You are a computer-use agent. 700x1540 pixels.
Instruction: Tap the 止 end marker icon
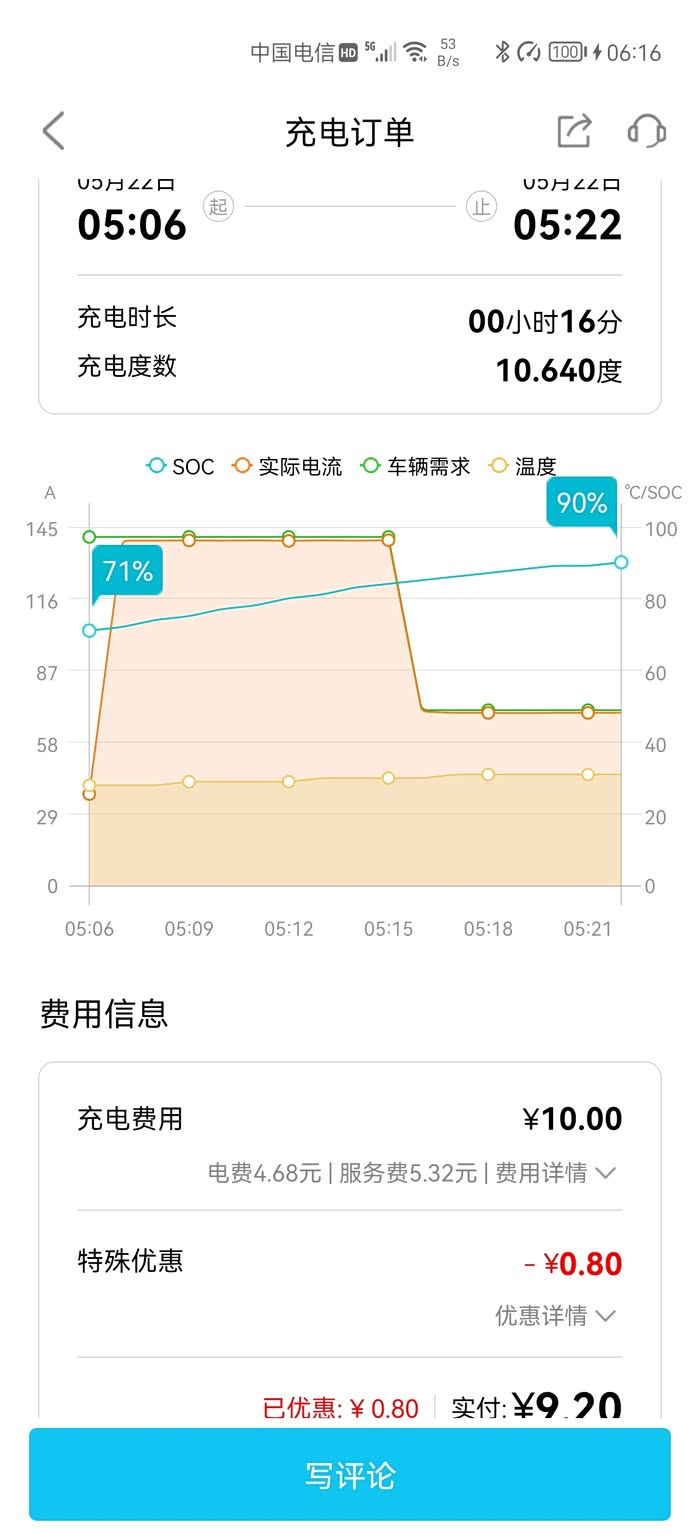481,207
